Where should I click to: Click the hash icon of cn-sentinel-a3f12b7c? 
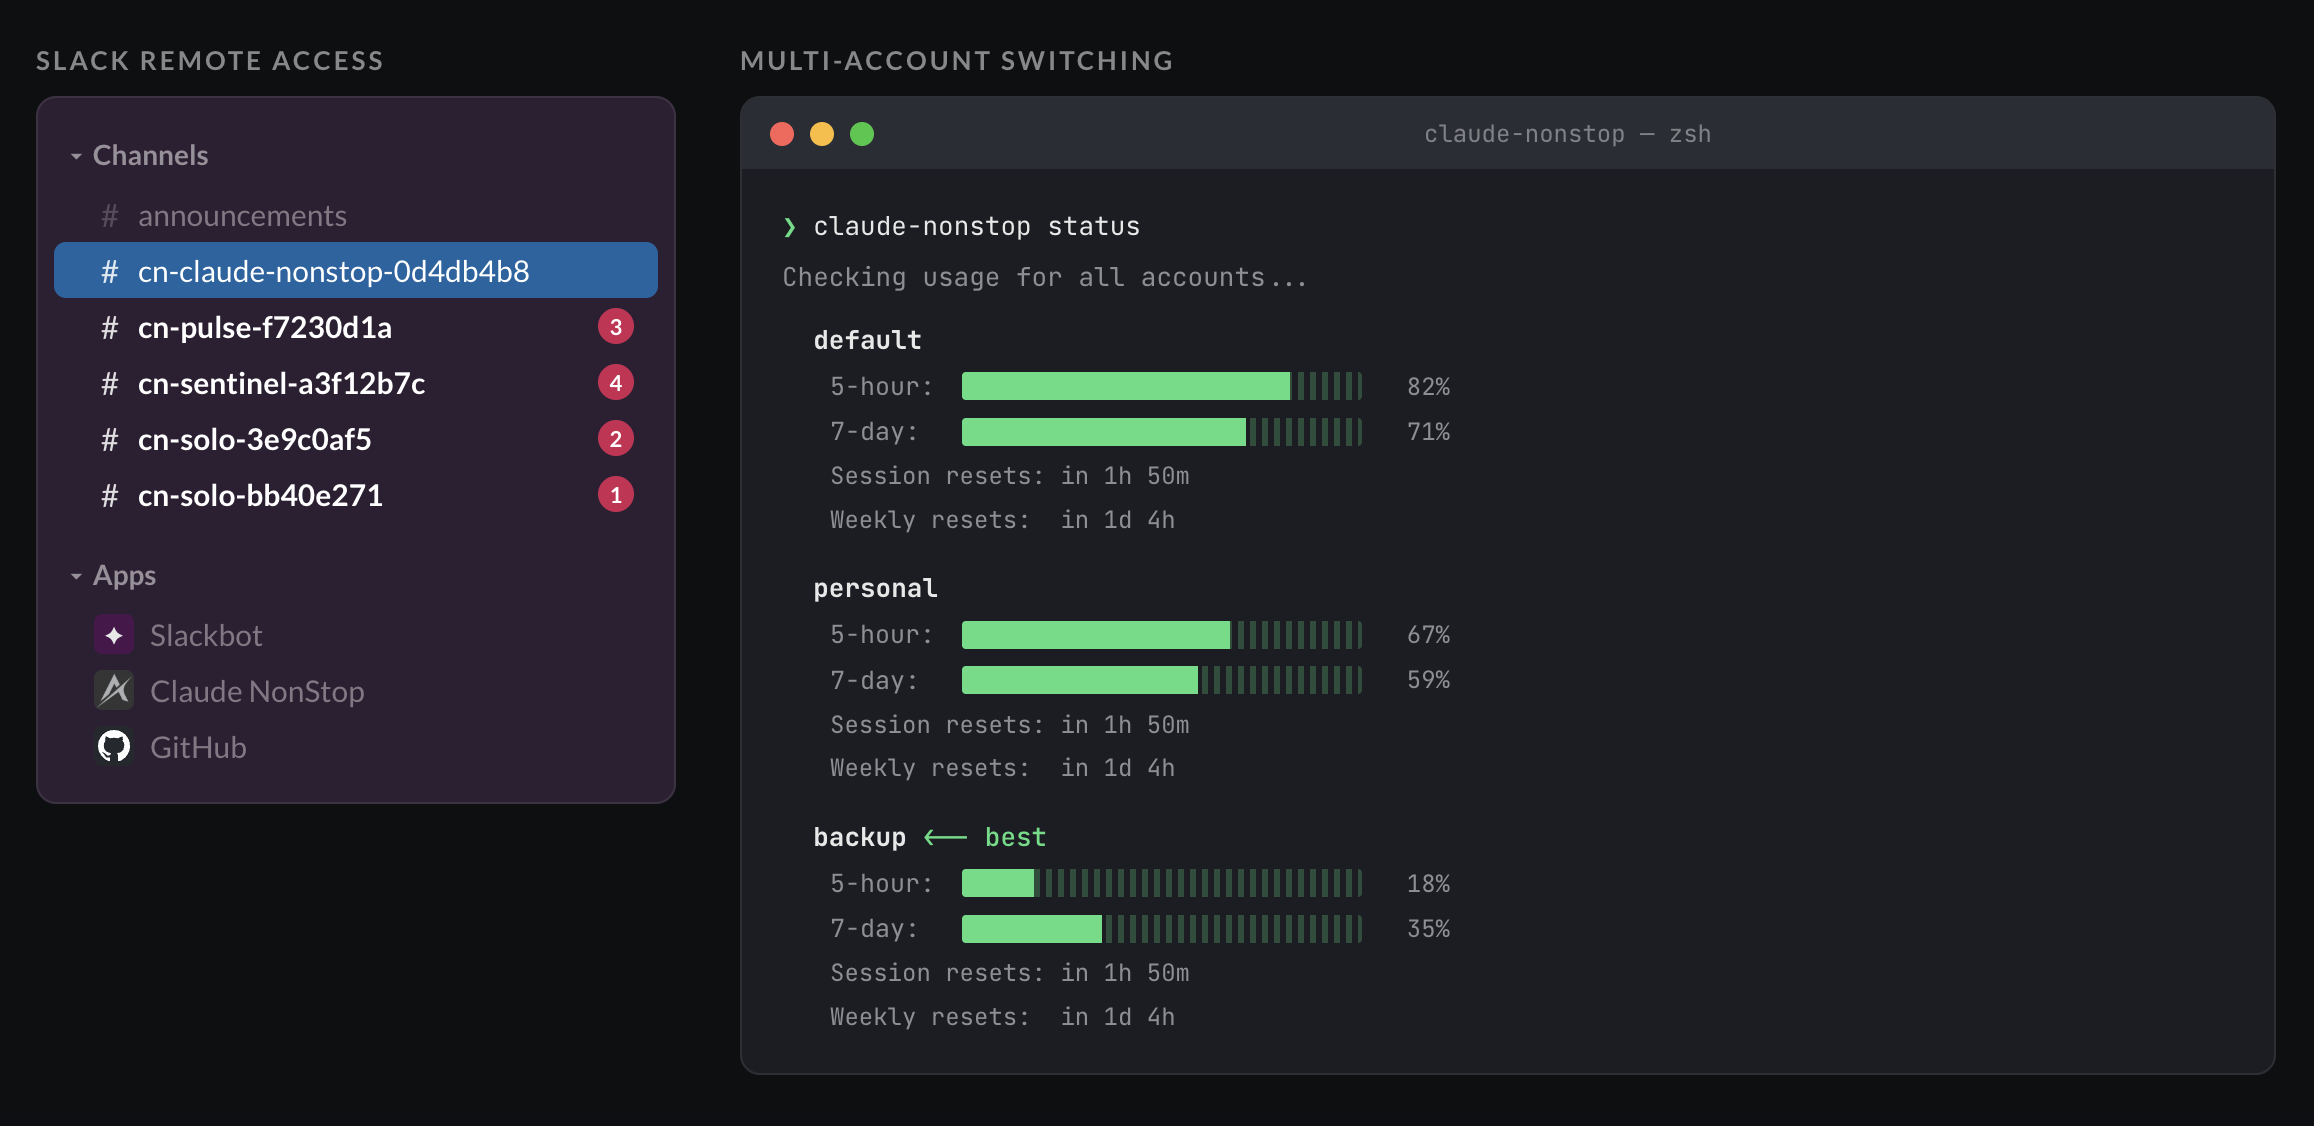point(110,384)
